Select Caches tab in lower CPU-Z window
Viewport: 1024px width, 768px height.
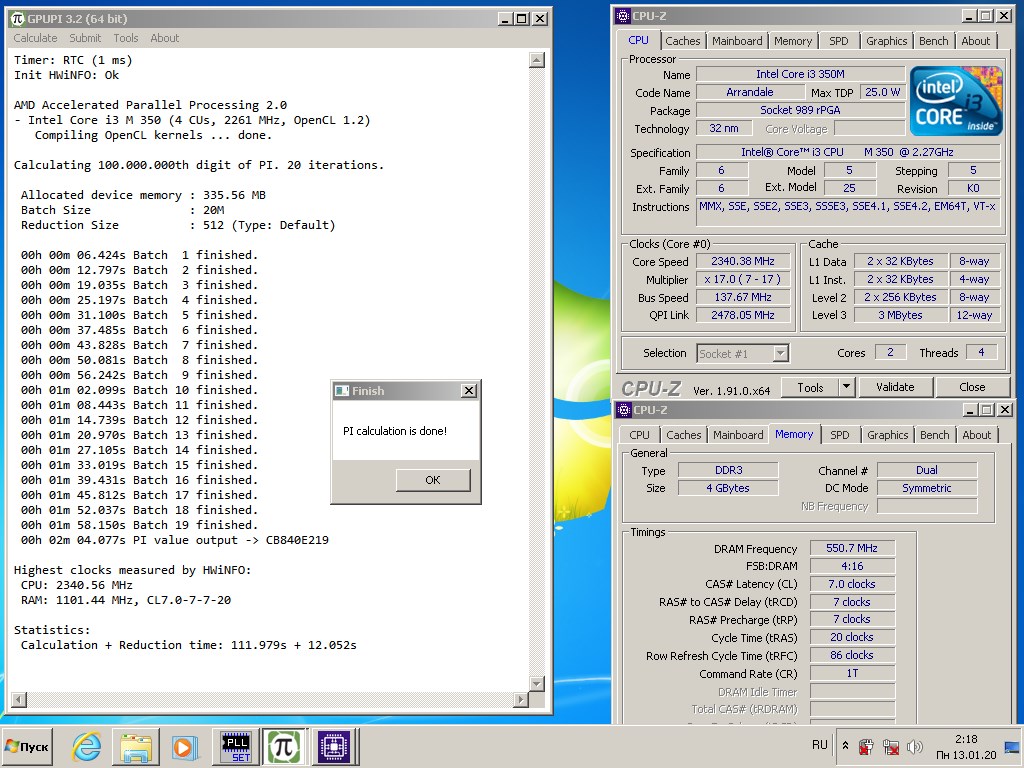pos(684,435)
